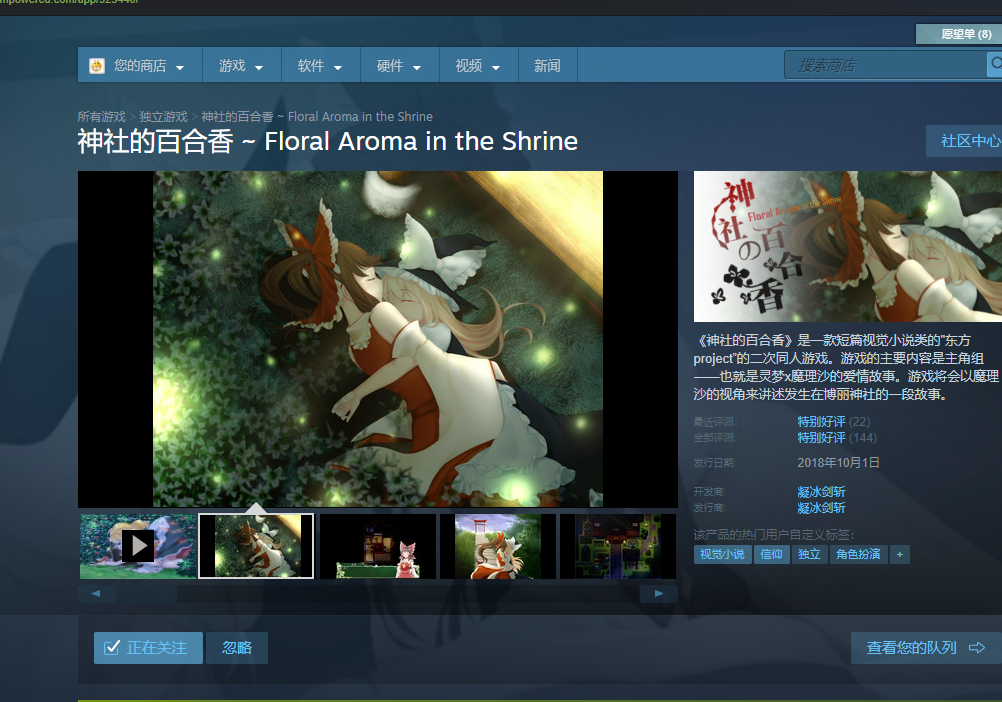Select the pixel map screenshot thumbnail
The width and height of the screenshot is (1002, 702).
coord(618,546)
